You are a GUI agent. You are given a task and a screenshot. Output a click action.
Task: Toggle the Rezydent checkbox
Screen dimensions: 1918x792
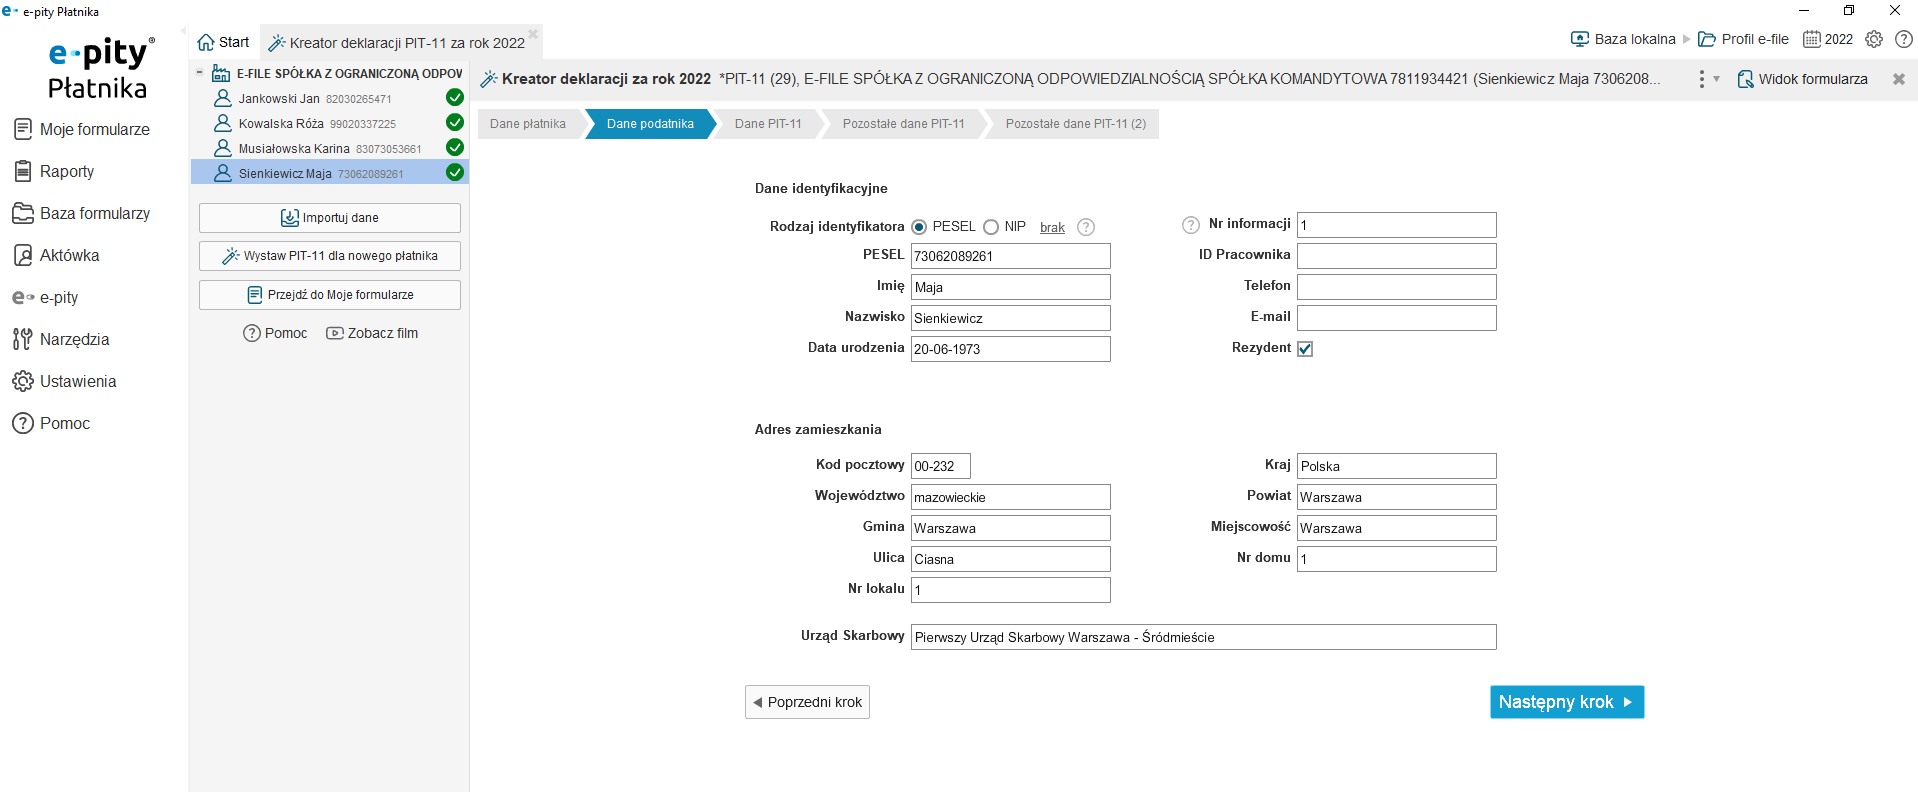pos(1305,349)
